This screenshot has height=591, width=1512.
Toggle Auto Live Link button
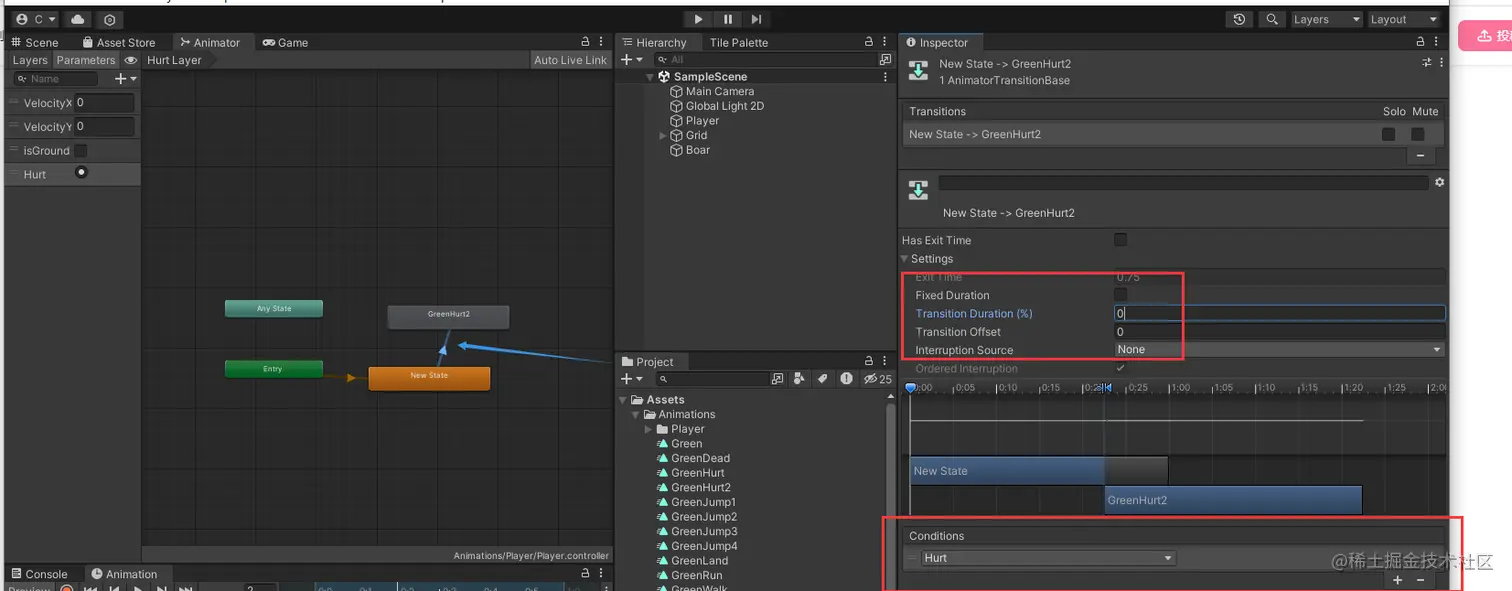click(570, 60)
